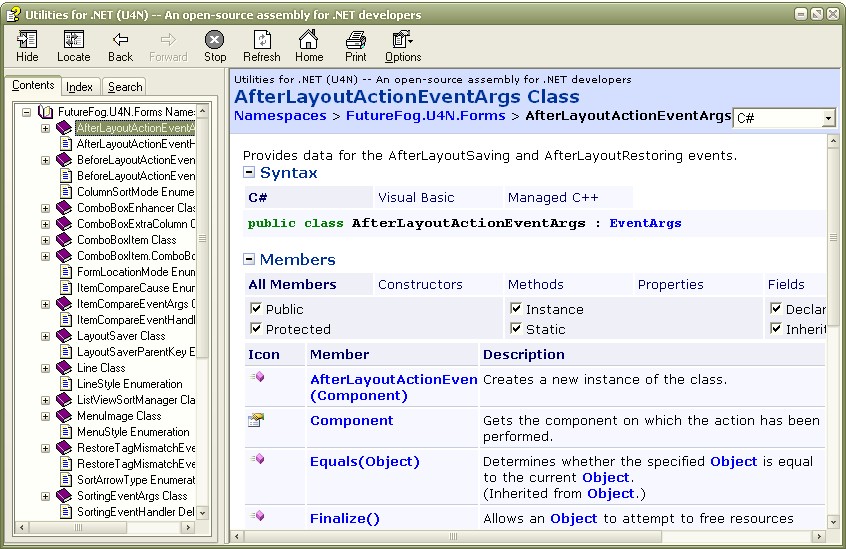Click the page icon for ColumnSortMode Enumeration
Viewport: 846px width, 549px height.
coord(66,191)
